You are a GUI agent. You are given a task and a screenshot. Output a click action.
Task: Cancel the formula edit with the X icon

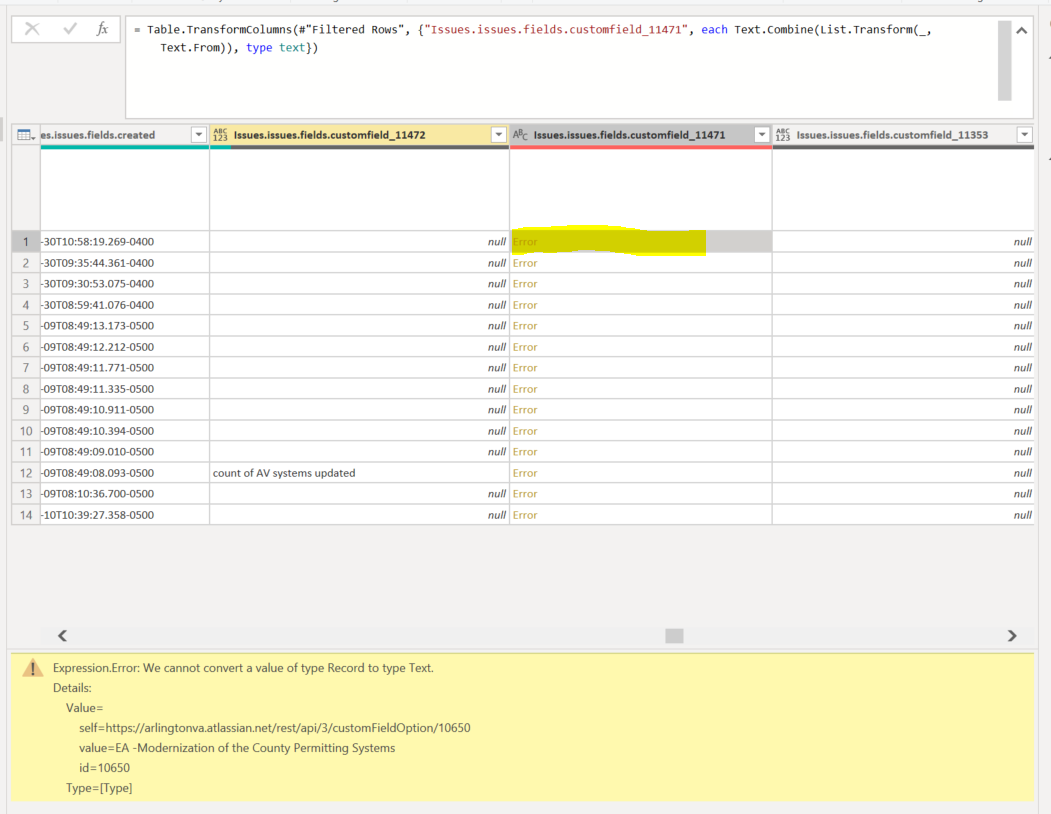click(x=32, y=29)
